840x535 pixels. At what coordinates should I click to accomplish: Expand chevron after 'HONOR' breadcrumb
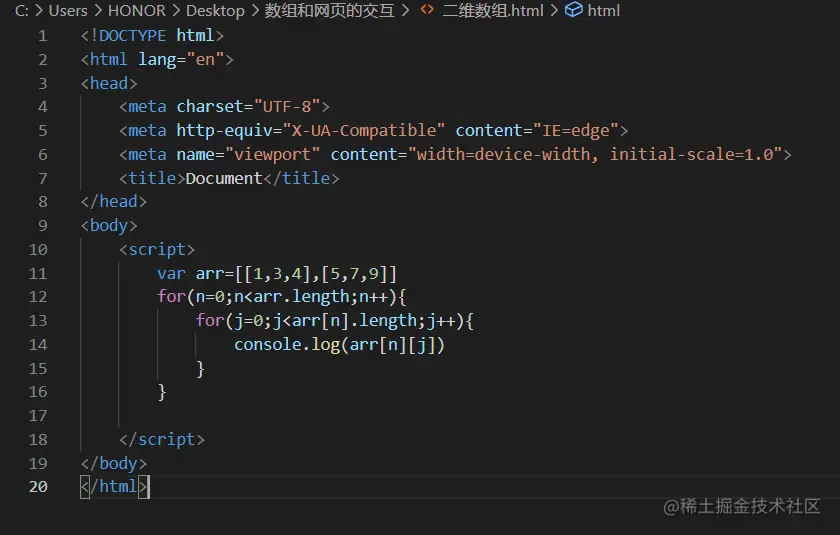(x=176, y=10)
